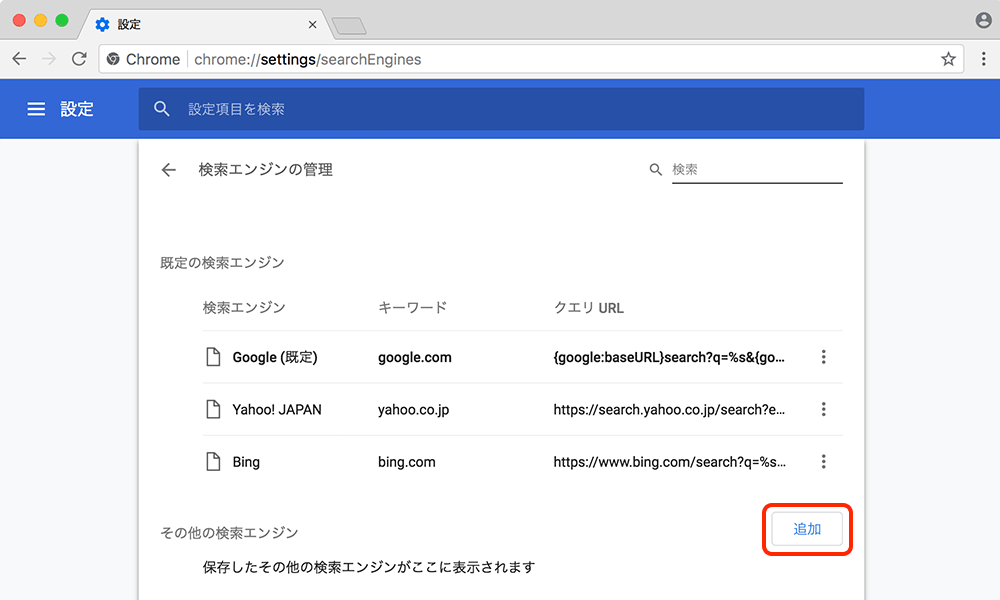Viewport: 1000px width, 600px height.
Task: Click the Google query URL text
Action: 669,357
